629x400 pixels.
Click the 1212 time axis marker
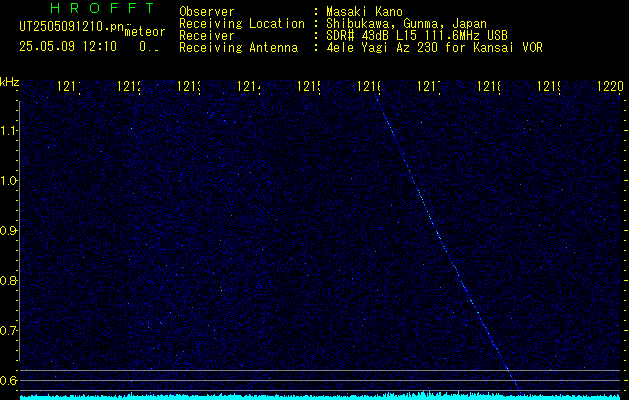(129, 86)
